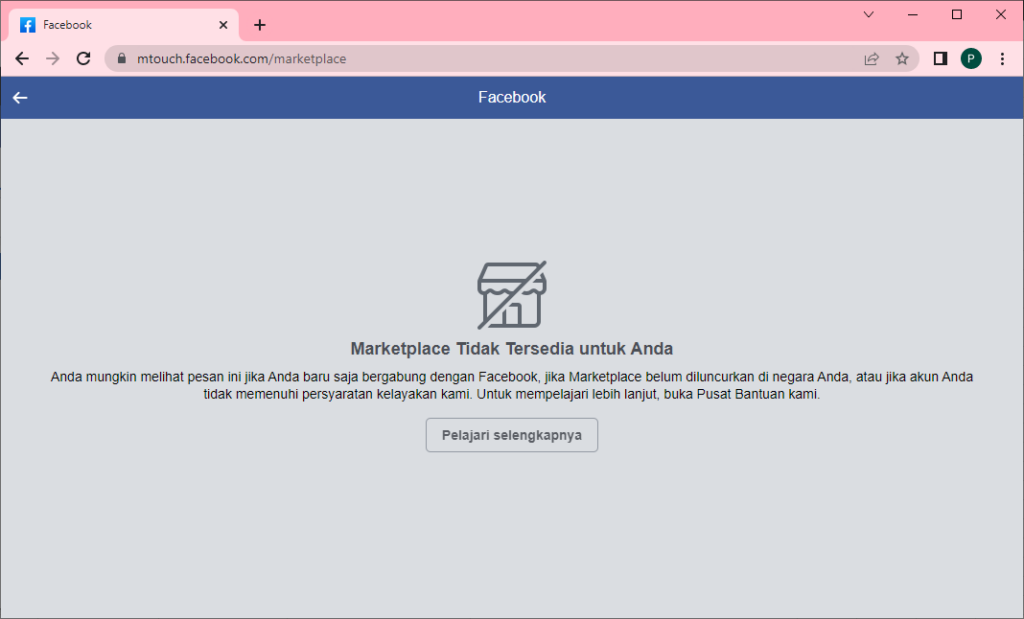Viewport: 1024px width, 619px height.
Task: Click the greyed-out forward navigation icon
Action: 52,58
